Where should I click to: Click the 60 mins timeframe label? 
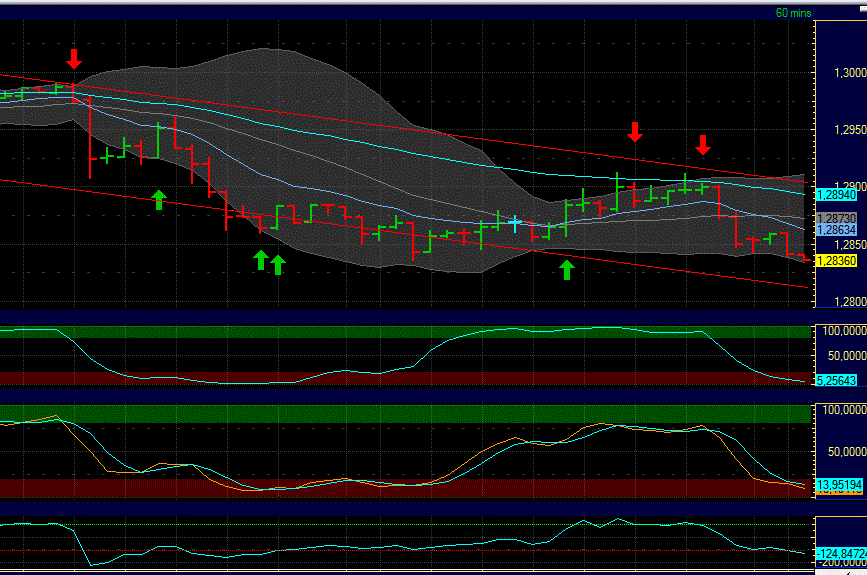tap(793, 13)
